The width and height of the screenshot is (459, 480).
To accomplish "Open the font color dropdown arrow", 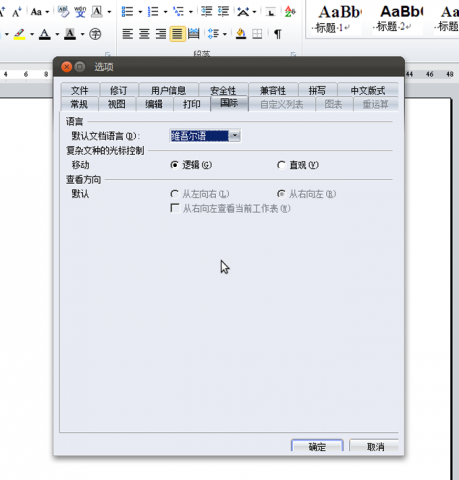I will pos(57,34).
